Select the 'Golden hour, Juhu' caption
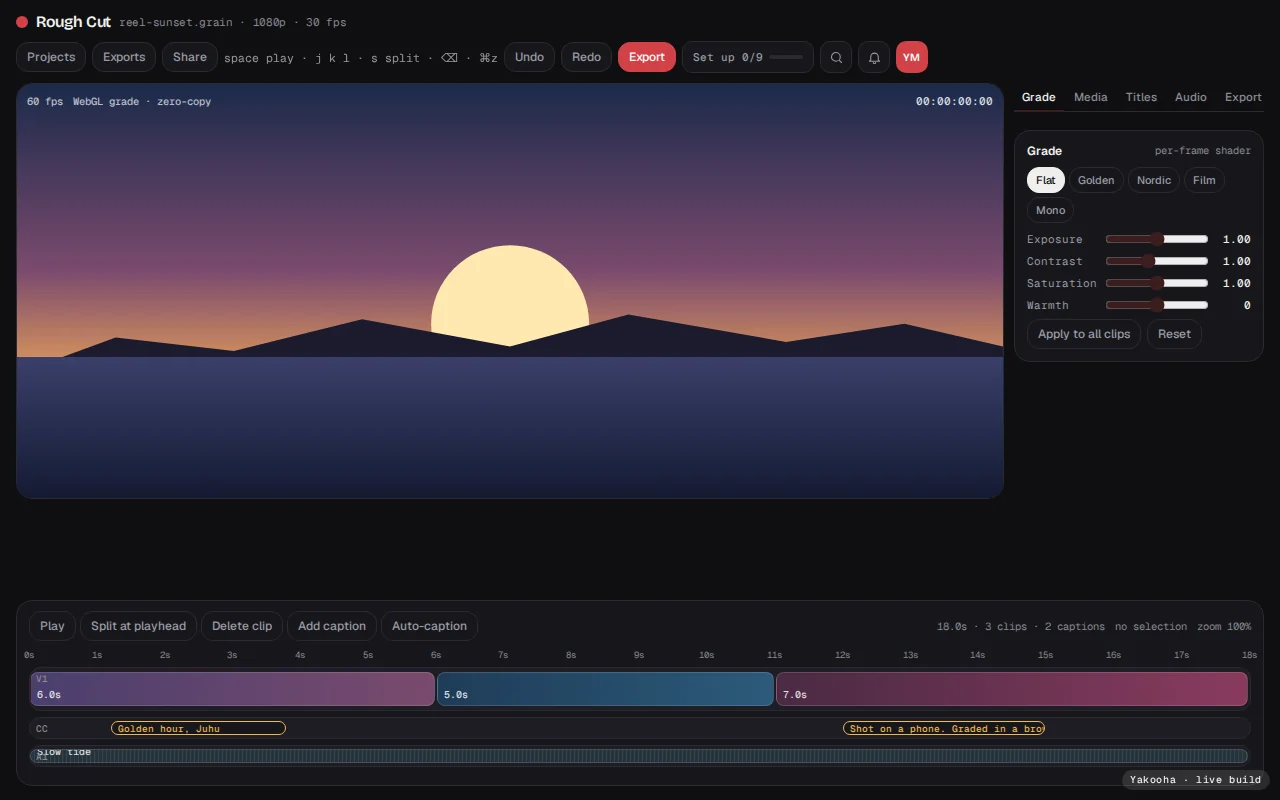The image size is (1280, 800). (x=198, y=728)
